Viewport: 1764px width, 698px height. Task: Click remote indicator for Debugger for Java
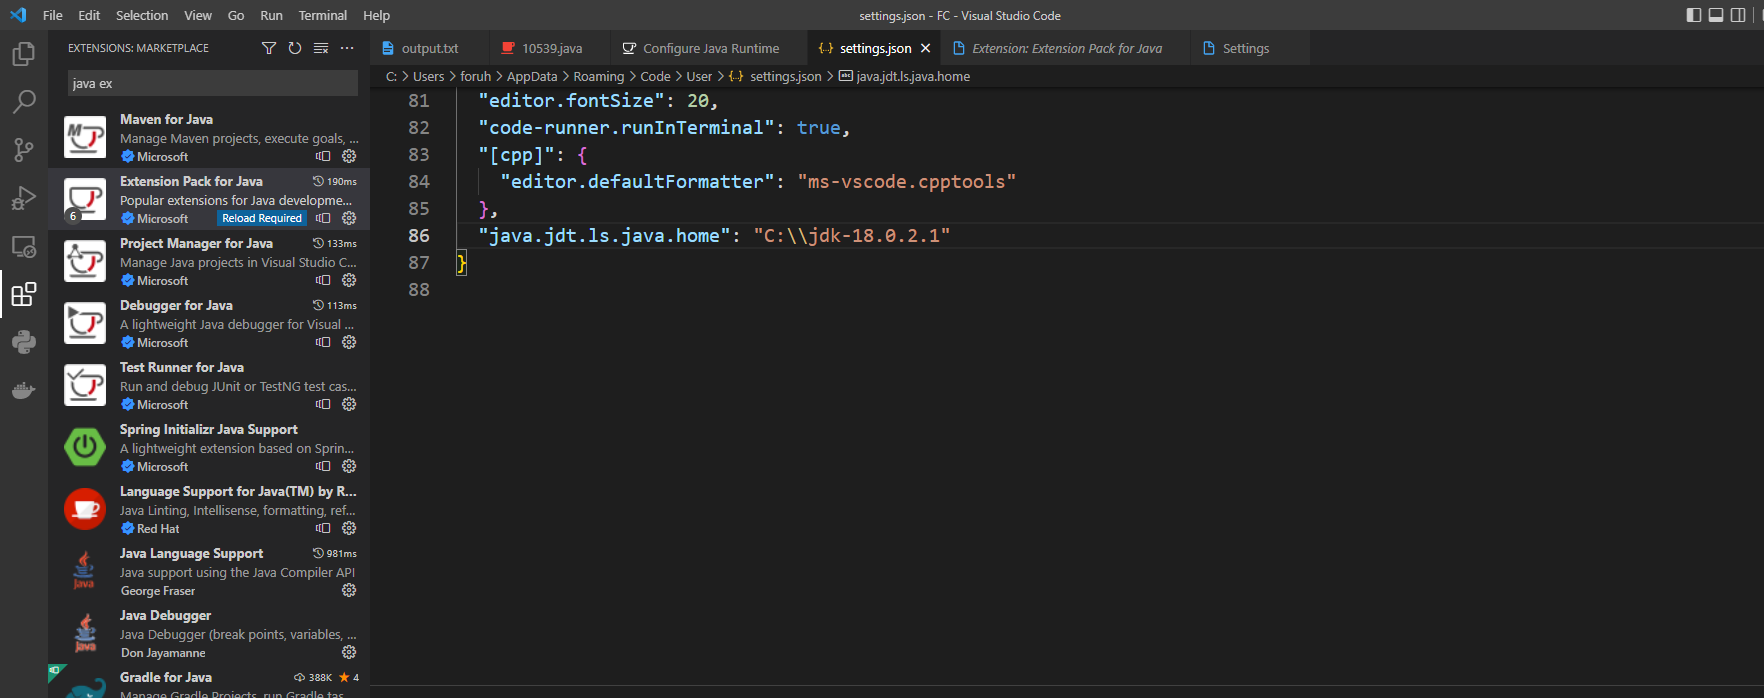point(323,342)
